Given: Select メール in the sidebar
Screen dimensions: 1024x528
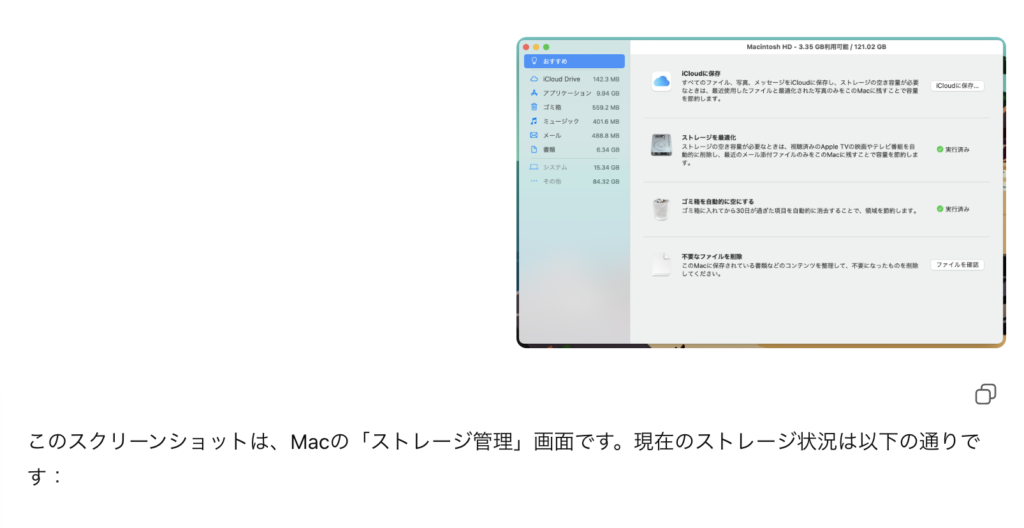Looking at the screenshot, I should 574,135.
